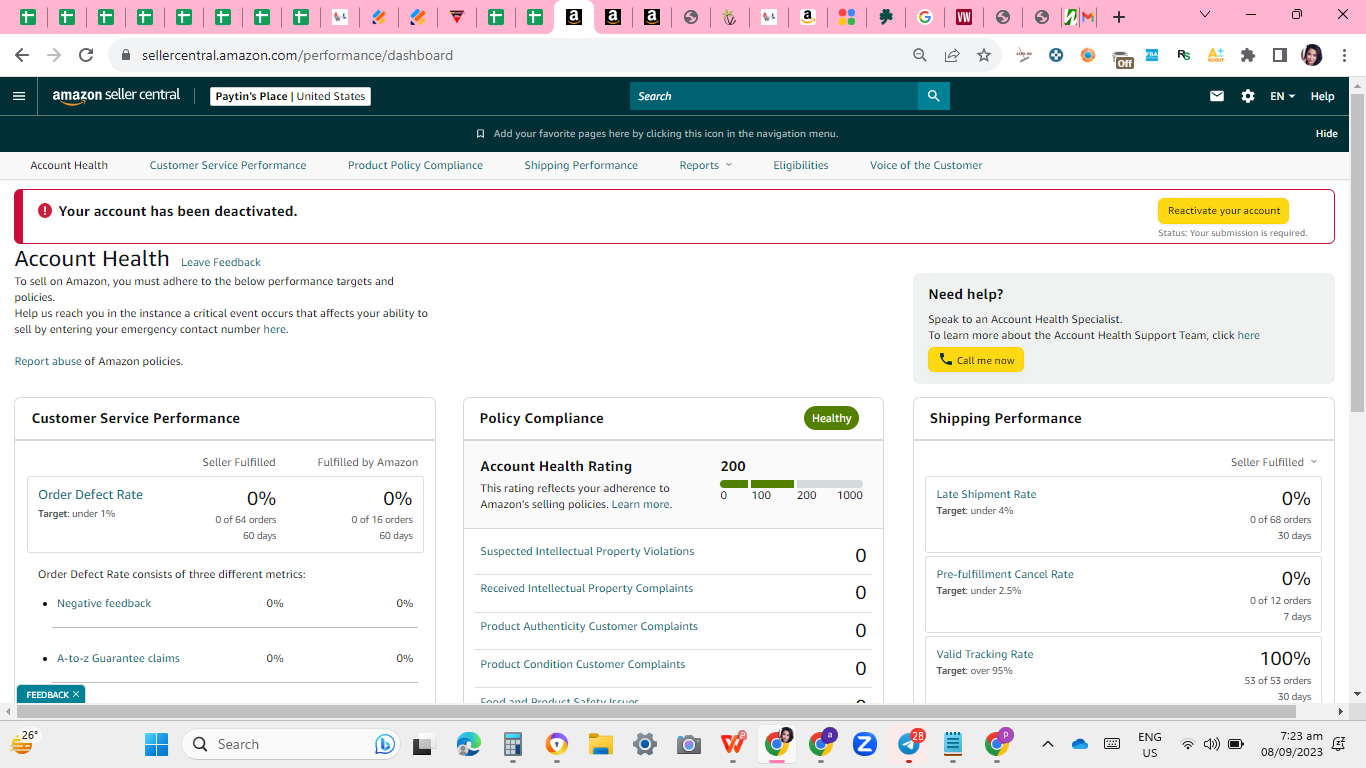Open the Chrome profile avatar
Screen dimensions: 1366x768
pos(1312,55)
